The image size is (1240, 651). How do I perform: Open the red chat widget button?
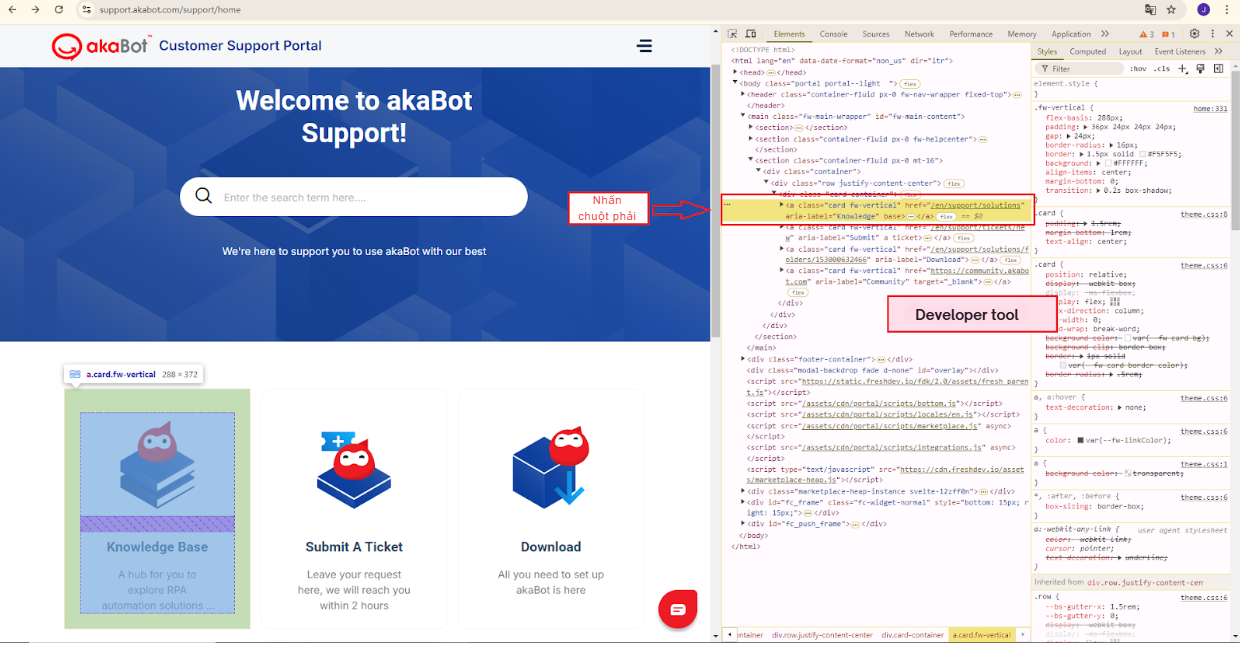coord(677,609)
